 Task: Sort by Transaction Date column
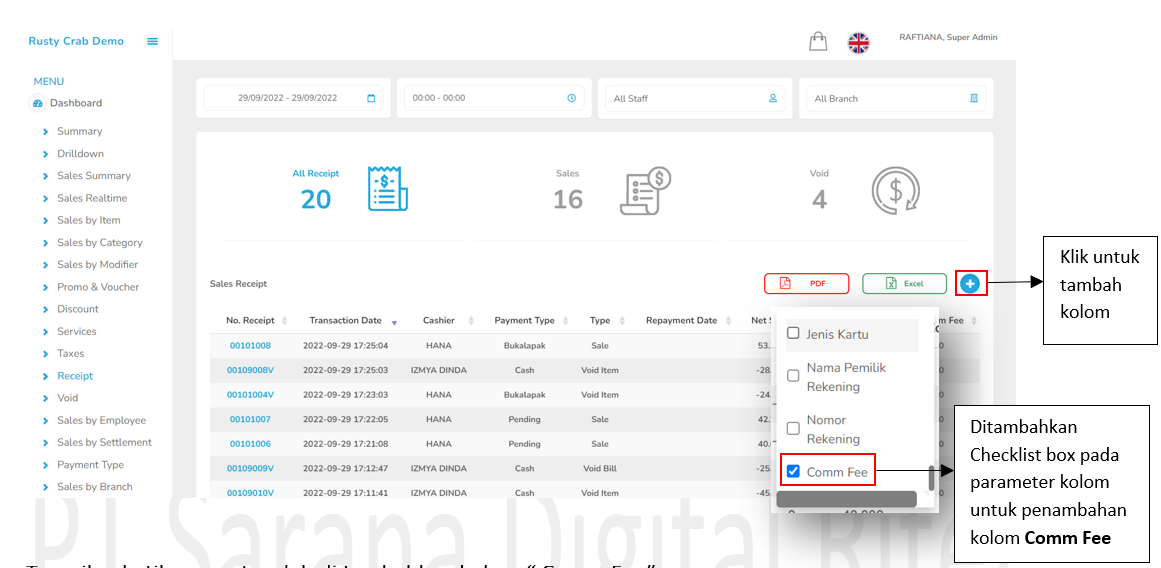point(345,321)
